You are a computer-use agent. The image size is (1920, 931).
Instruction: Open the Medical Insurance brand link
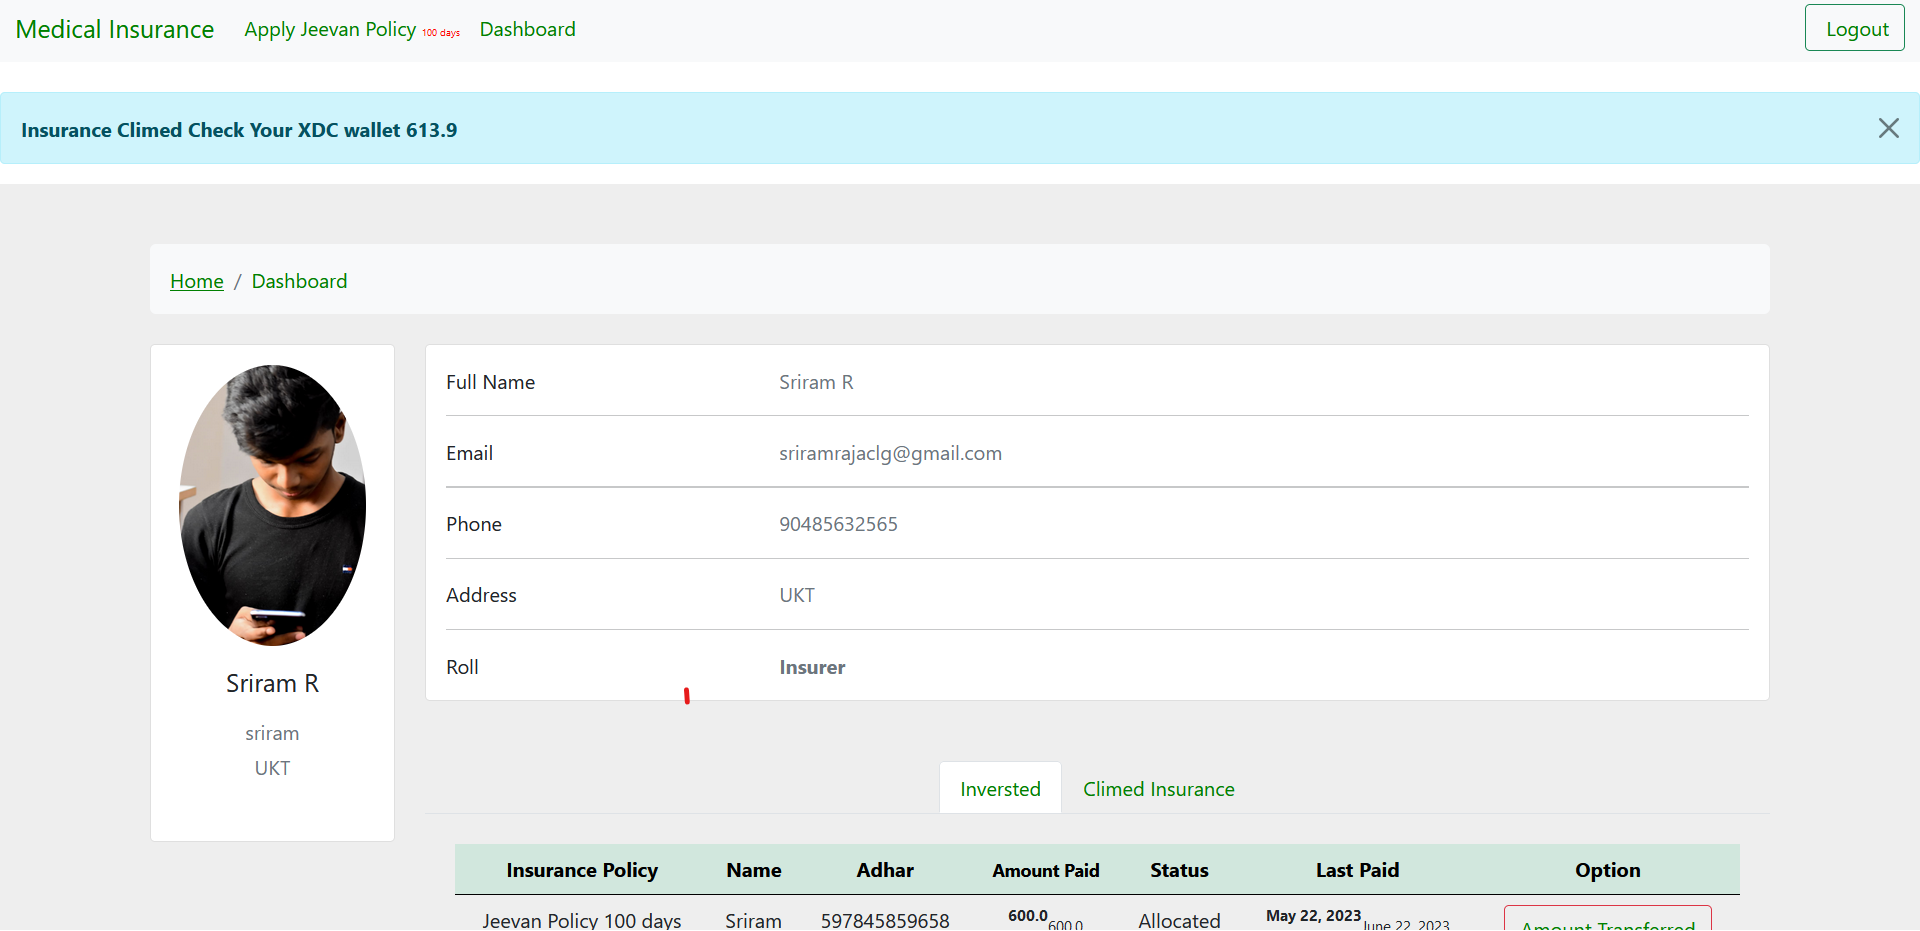point(115,29)
